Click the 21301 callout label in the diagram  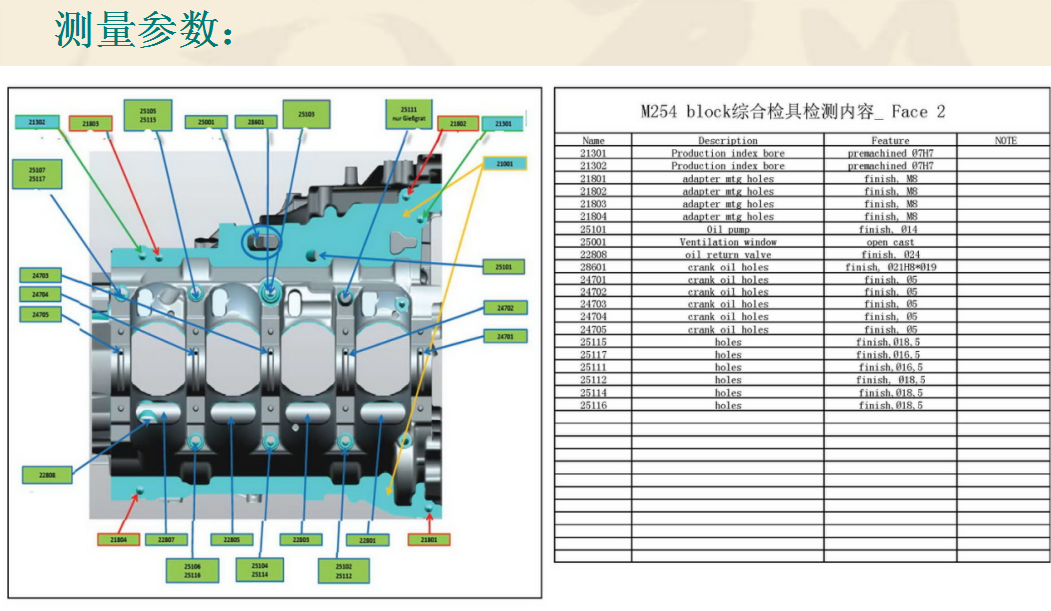503,124
